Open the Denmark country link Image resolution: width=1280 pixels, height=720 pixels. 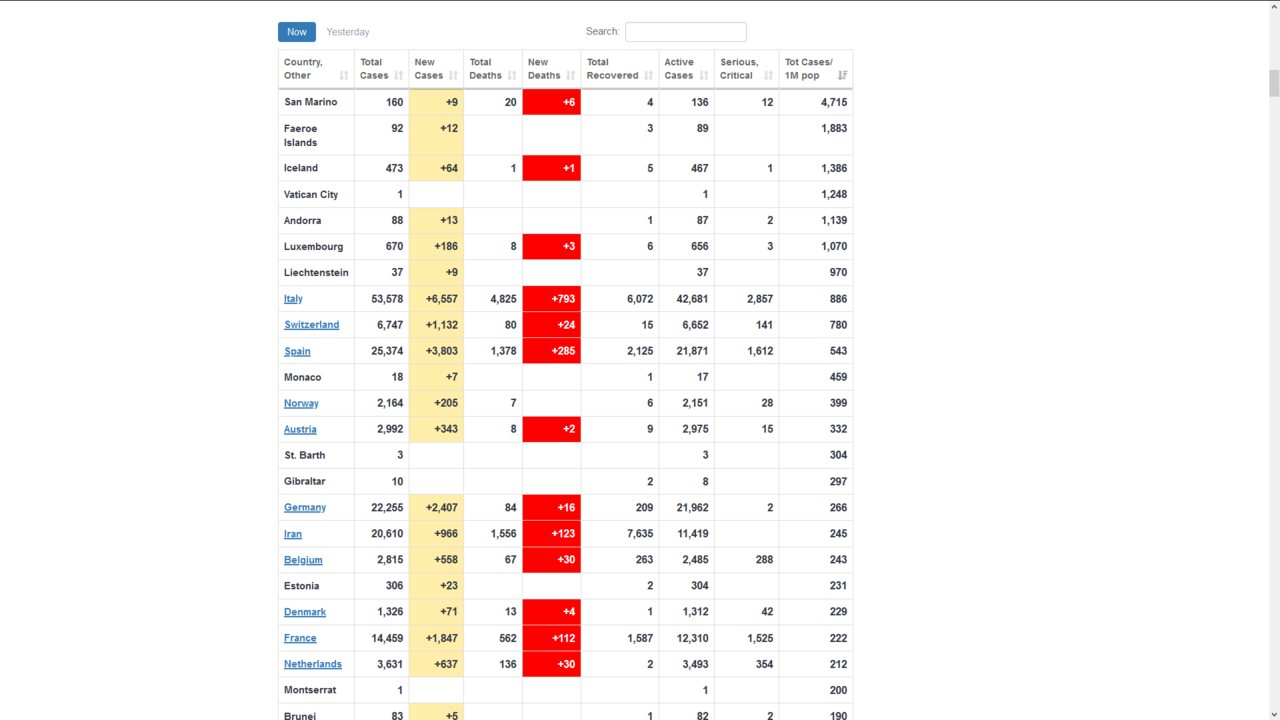(305, 612)
